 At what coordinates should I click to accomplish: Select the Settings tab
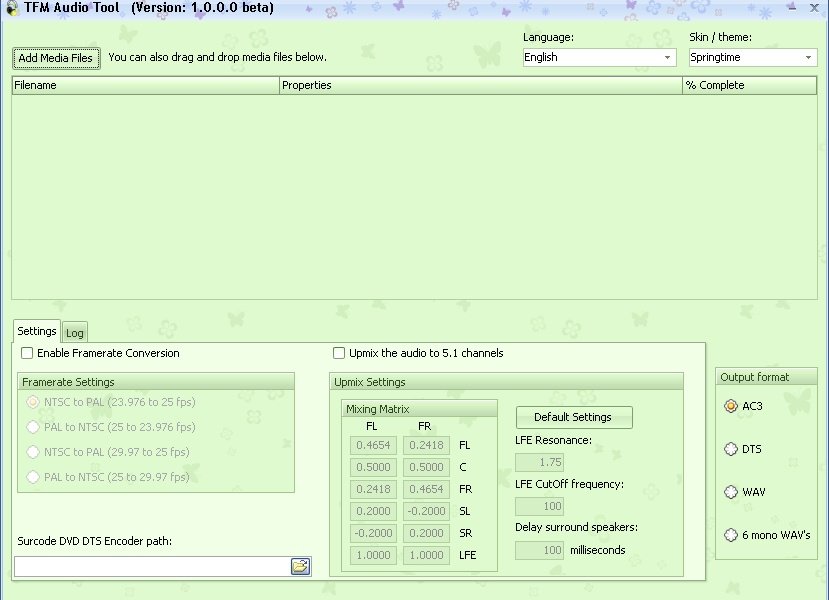(36, 331)
